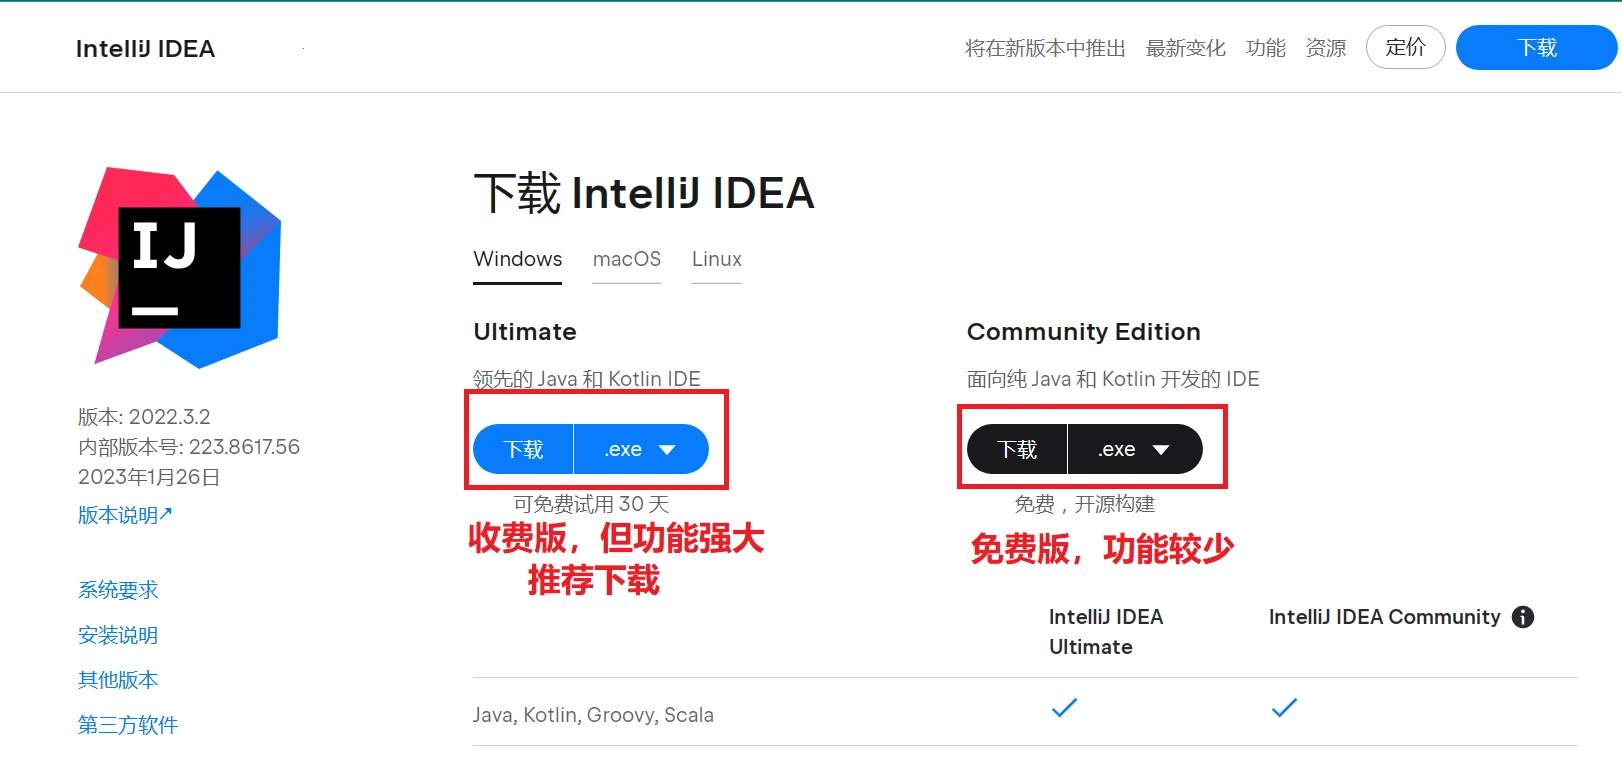Screen dimensions: 1622x762
Task: Open the 功能 menu item
Action: coord(1265,48)
